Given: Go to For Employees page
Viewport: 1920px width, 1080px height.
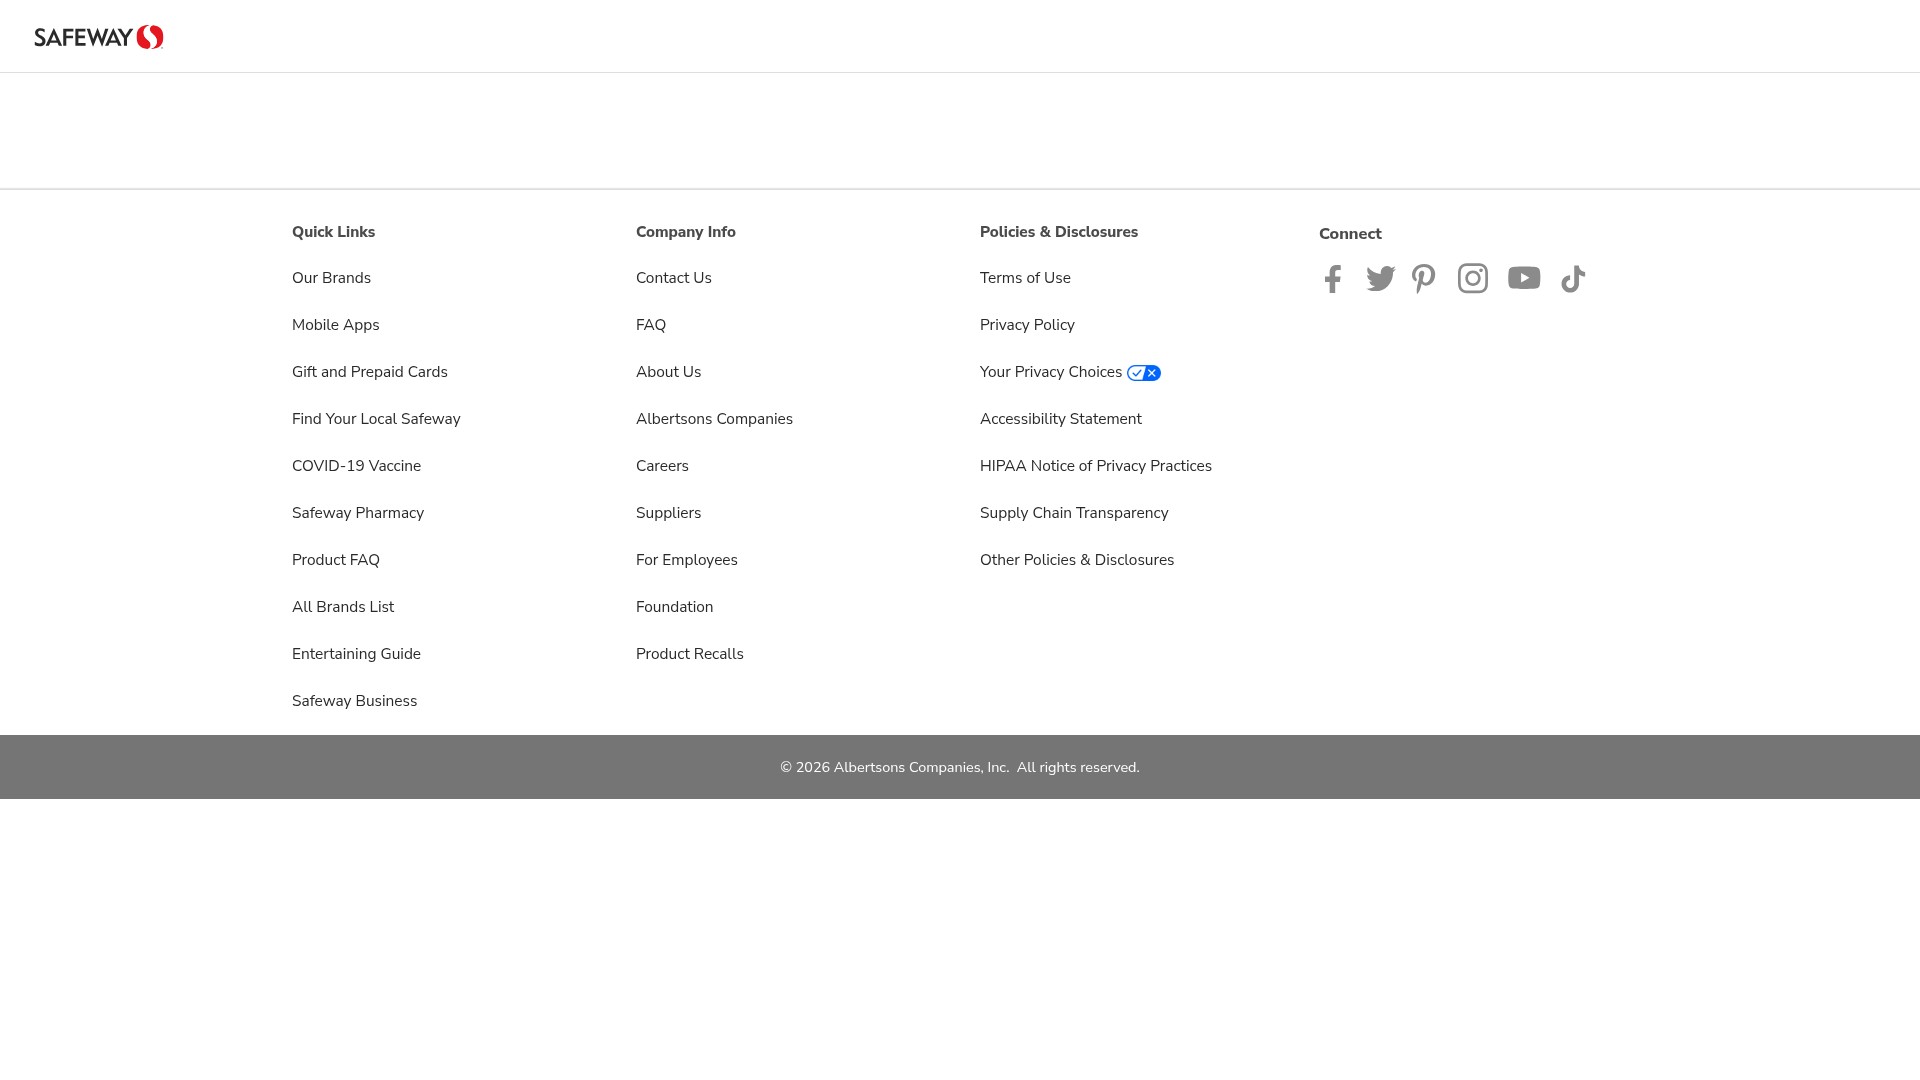Looking at the screenshot, I should (x=687, y=560).
